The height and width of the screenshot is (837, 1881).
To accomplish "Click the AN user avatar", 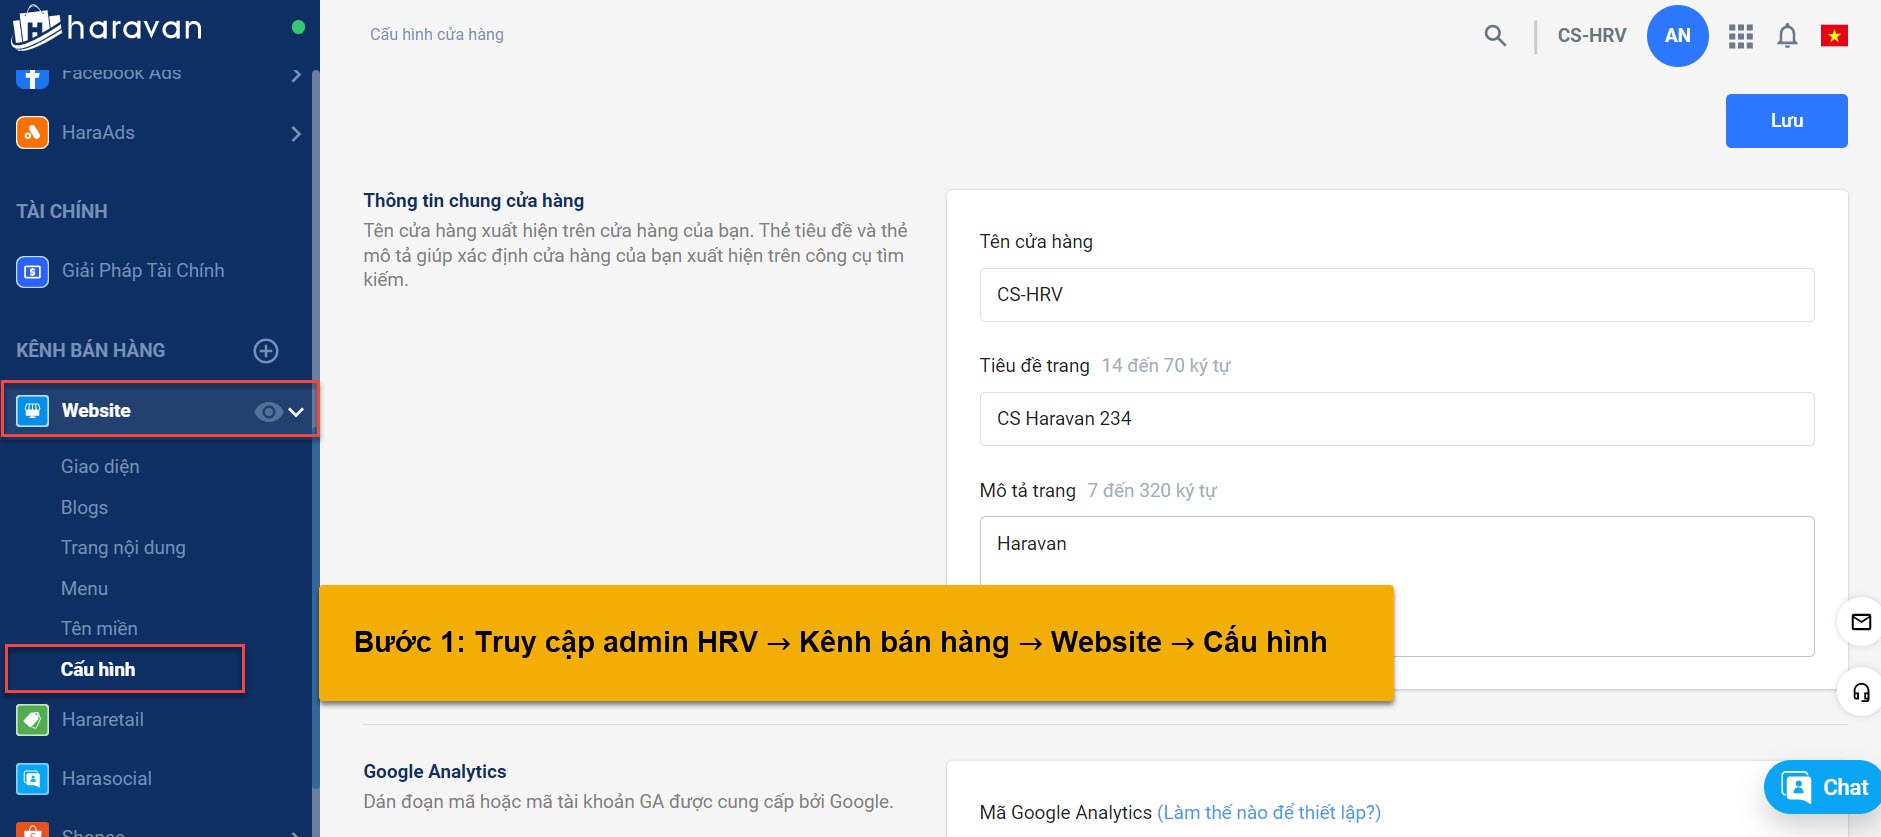I will click(1677, 36).
